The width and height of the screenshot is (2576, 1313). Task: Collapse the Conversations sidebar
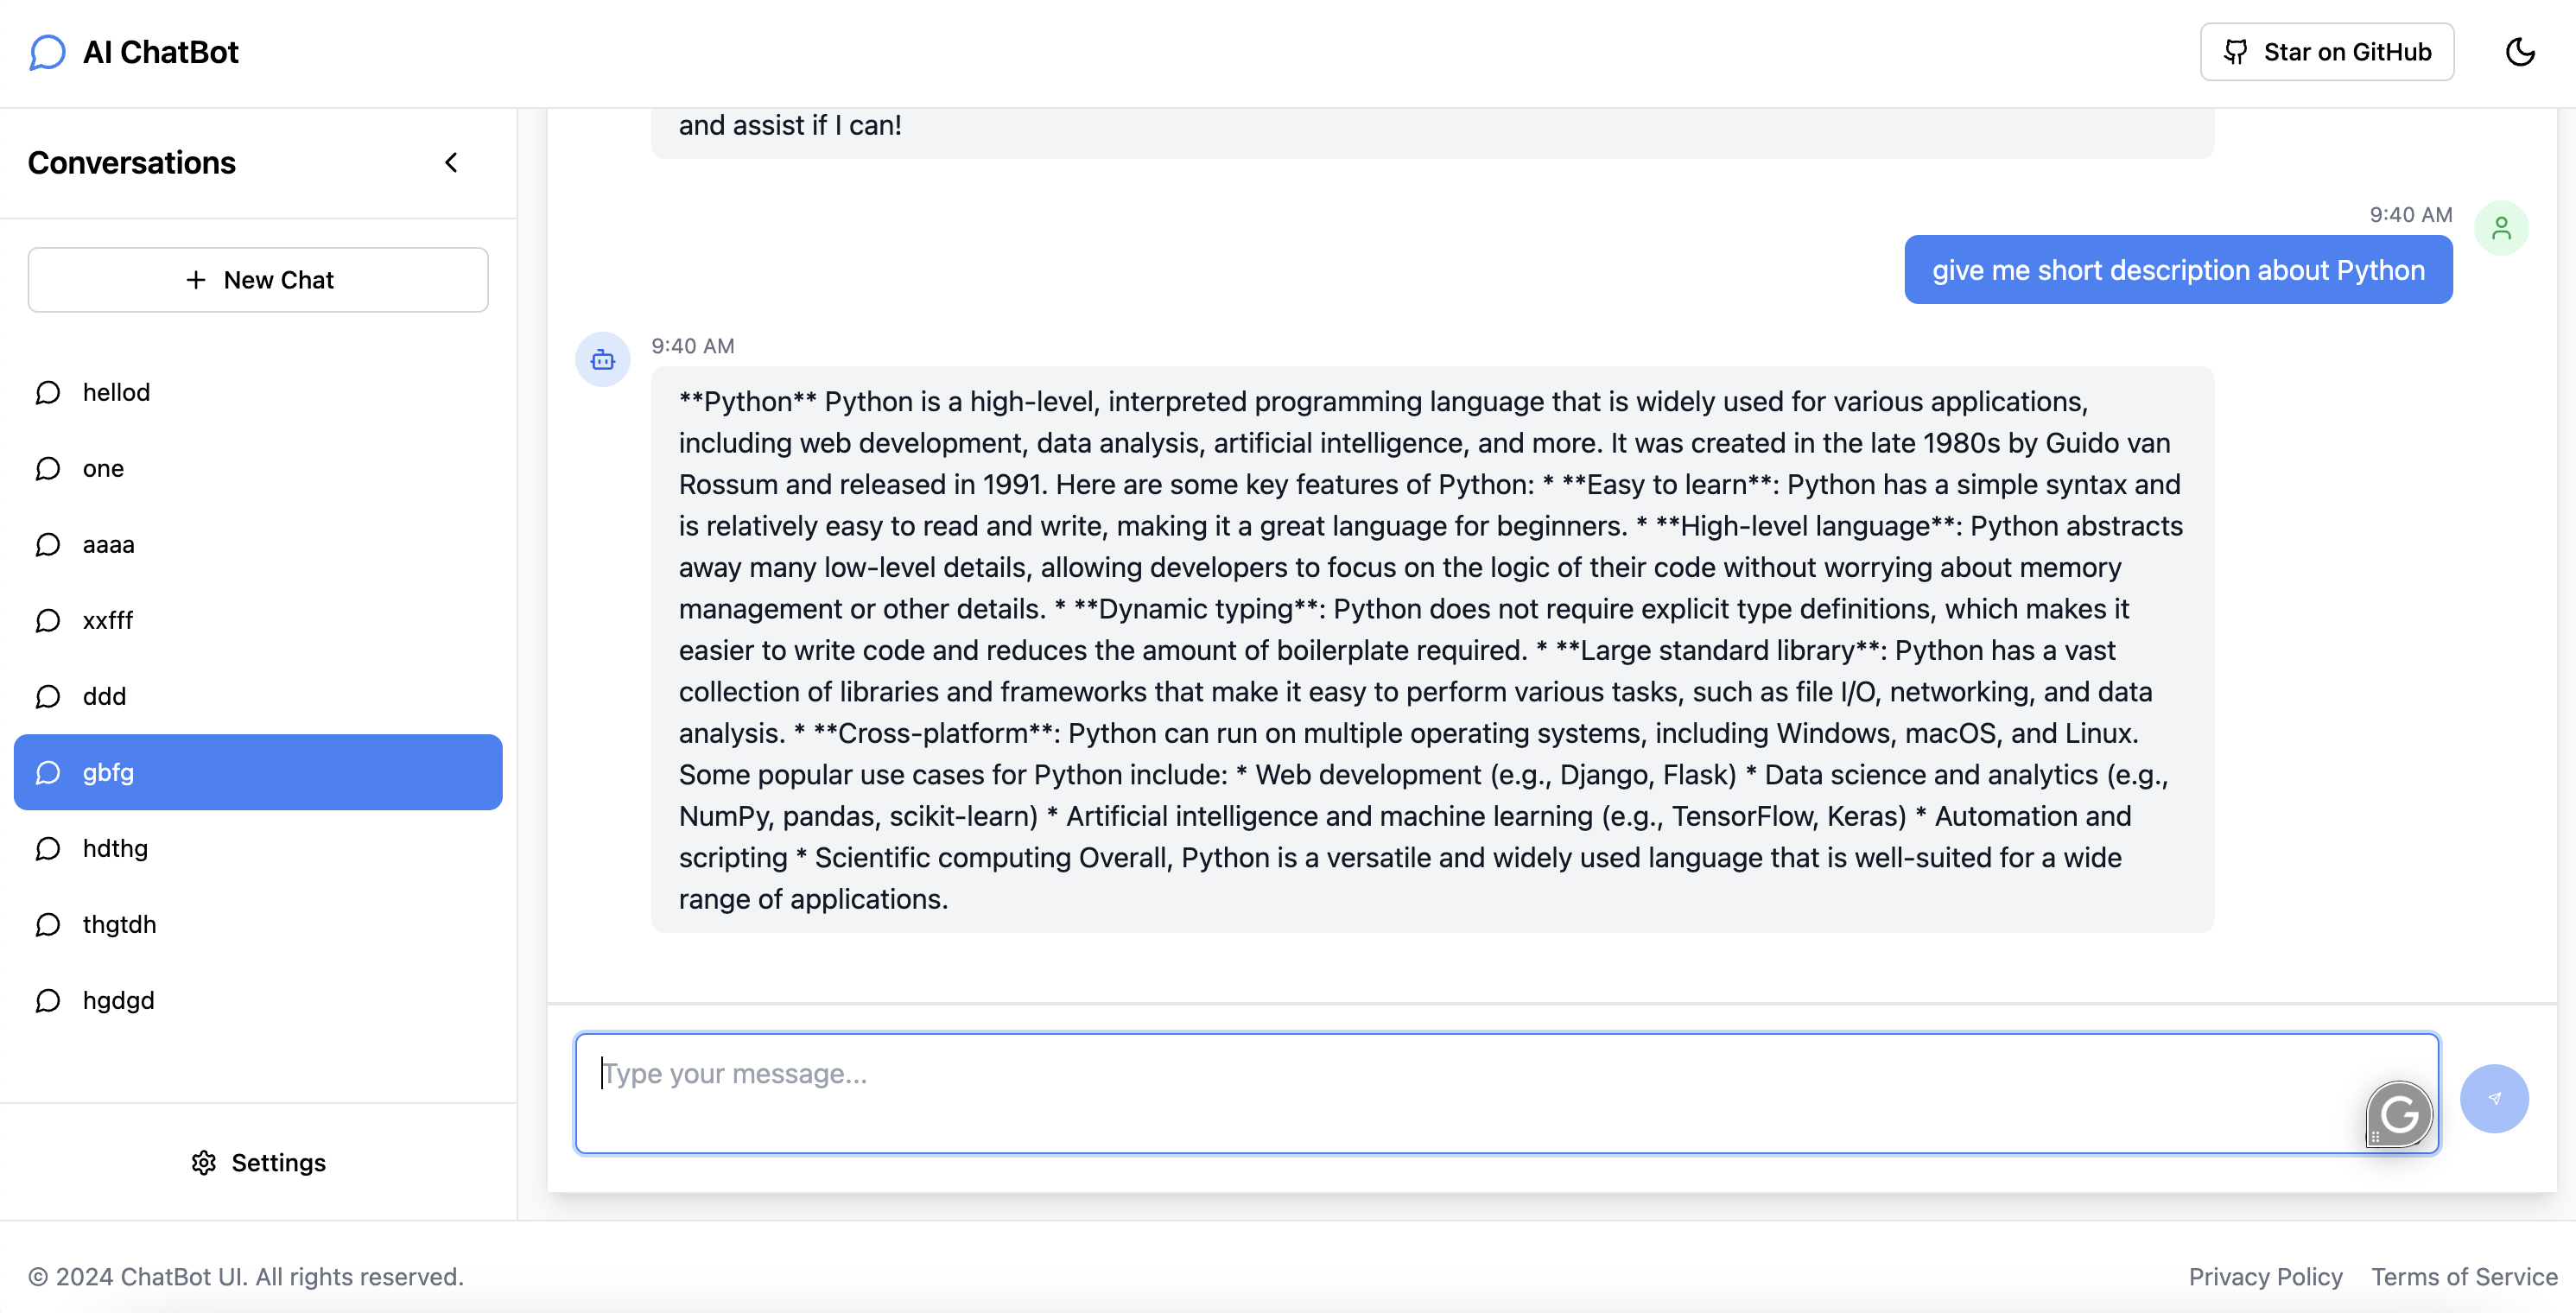click(451, 163)
